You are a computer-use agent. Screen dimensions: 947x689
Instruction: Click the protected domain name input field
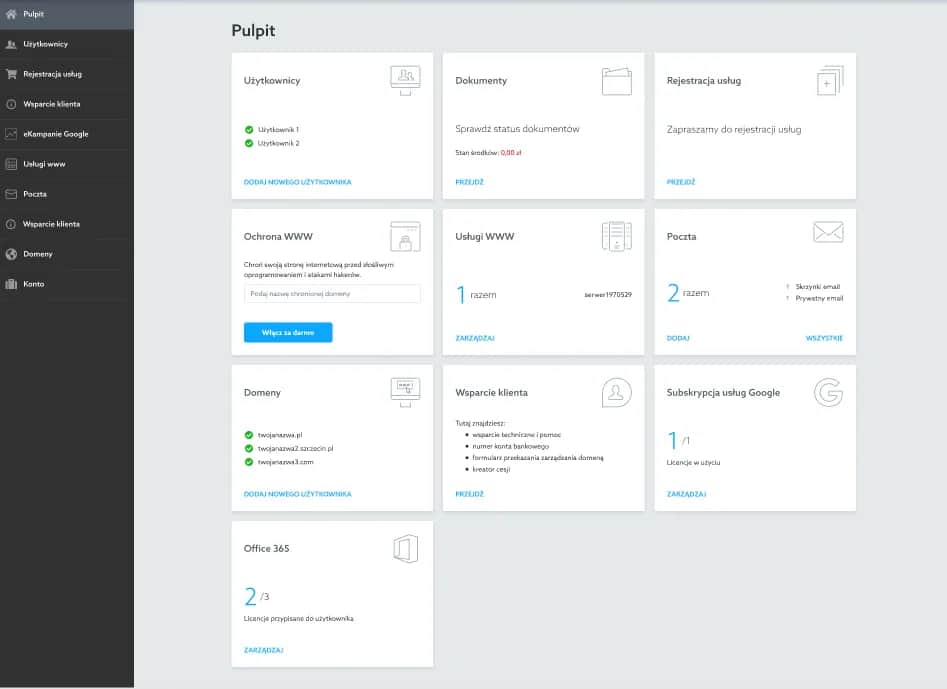pos(332,294)
